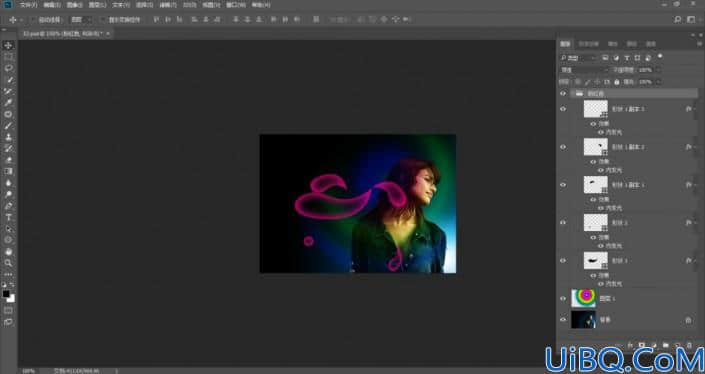Change screen mode icon at toolbox bottom
The width and height of the screenshot is (705, 374).
[x=8, y=322]
